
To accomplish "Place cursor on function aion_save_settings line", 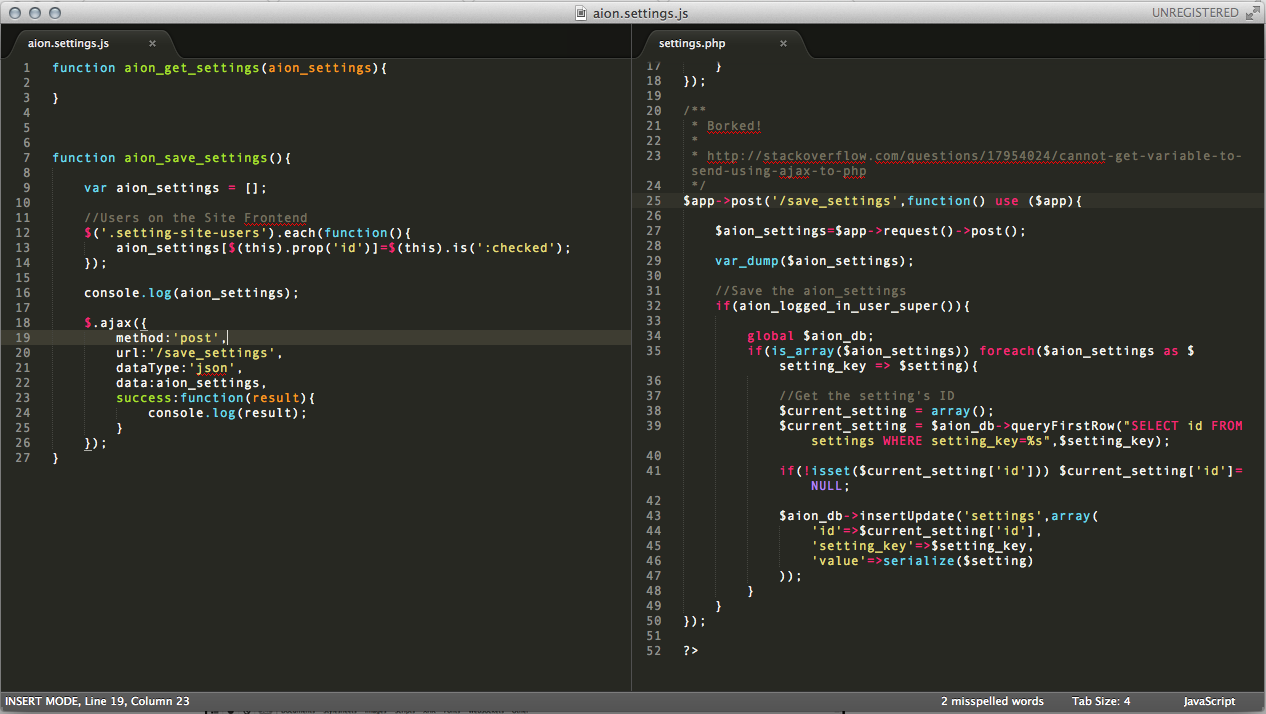I will pyautogui.click(x=171, y=158).
